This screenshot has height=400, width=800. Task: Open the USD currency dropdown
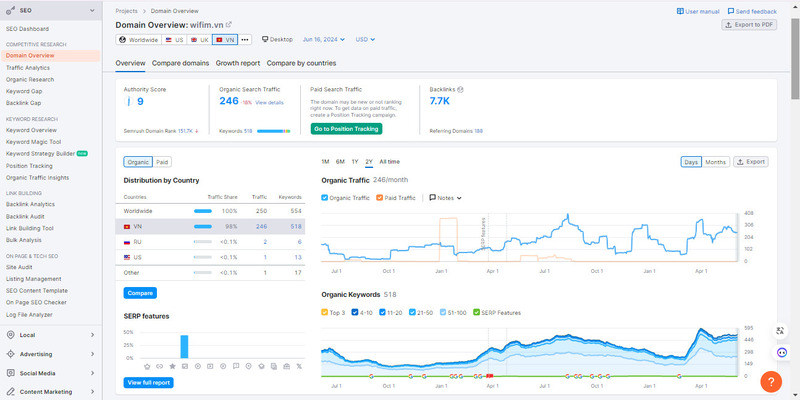pyautogui.click(x=364, y=40)
